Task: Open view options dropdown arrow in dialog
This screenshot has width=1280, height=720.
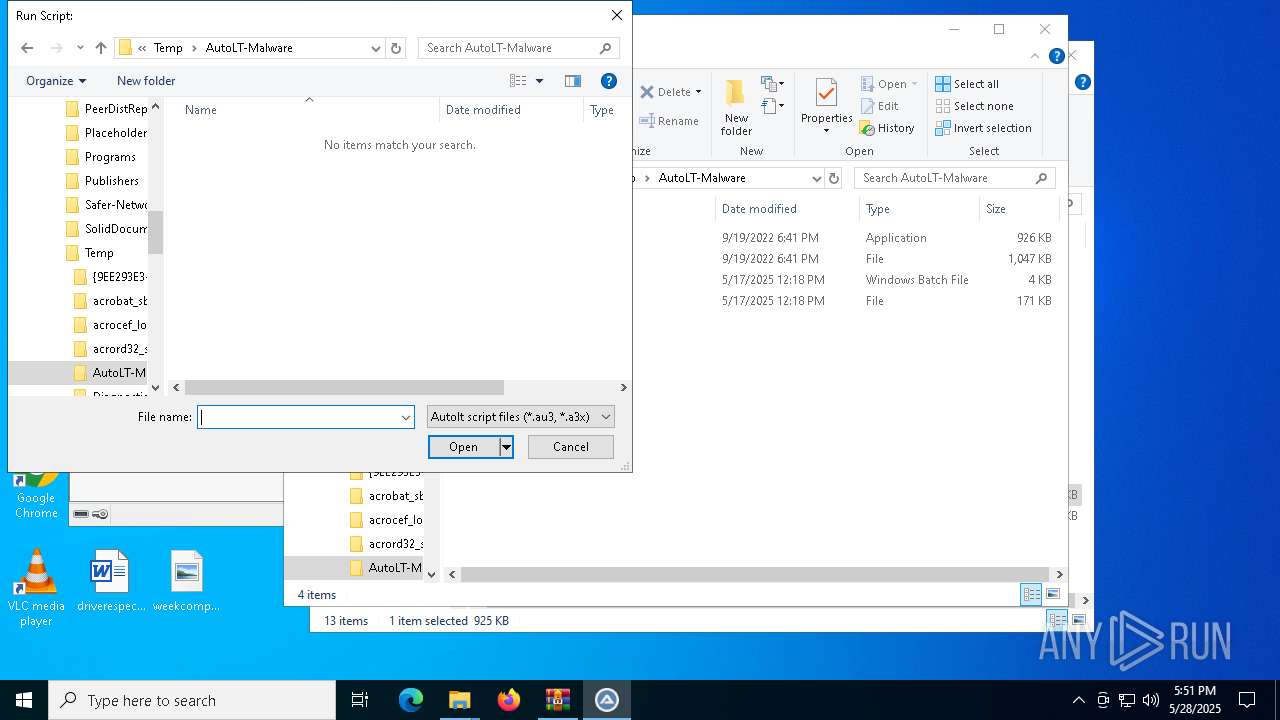Action: pyautogui.click(x=539, y=81)
